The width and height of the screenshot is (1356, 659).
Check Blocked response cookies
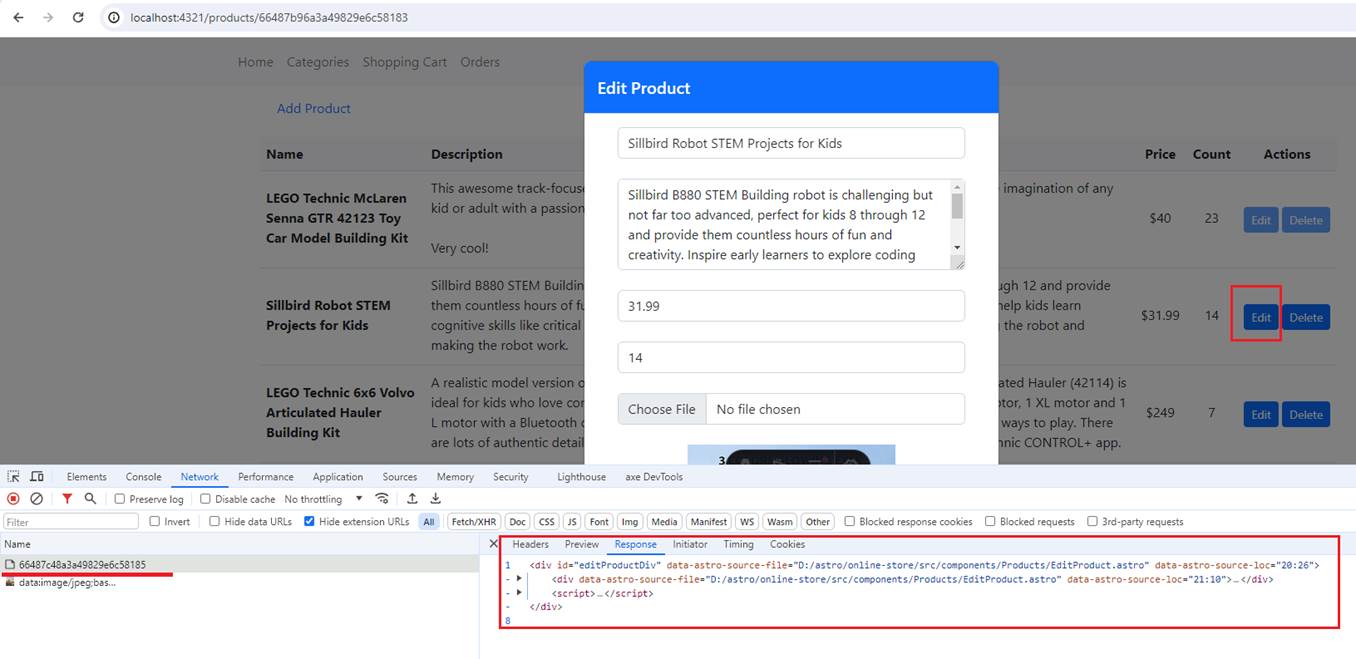(x=850, y=521)
